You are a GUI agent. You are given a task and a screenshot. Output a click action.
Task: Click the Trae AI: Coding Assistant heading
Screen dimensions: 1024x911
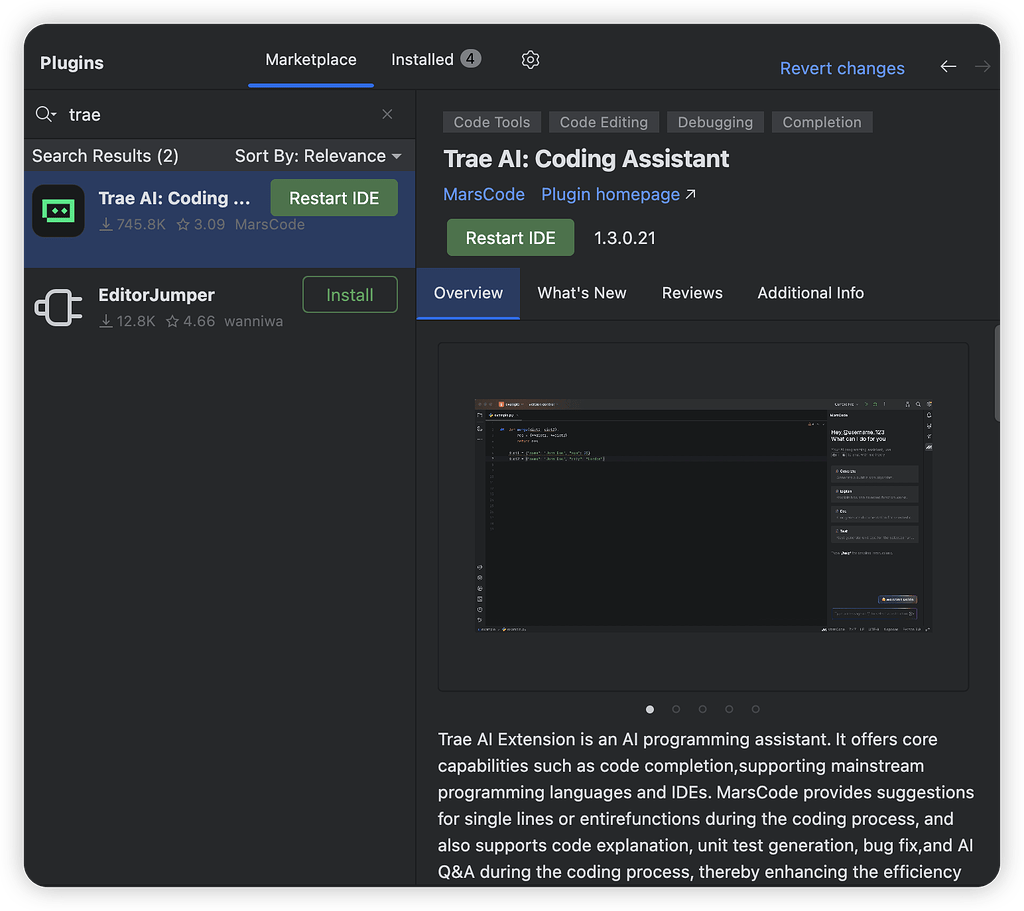(x=586, y=159)
